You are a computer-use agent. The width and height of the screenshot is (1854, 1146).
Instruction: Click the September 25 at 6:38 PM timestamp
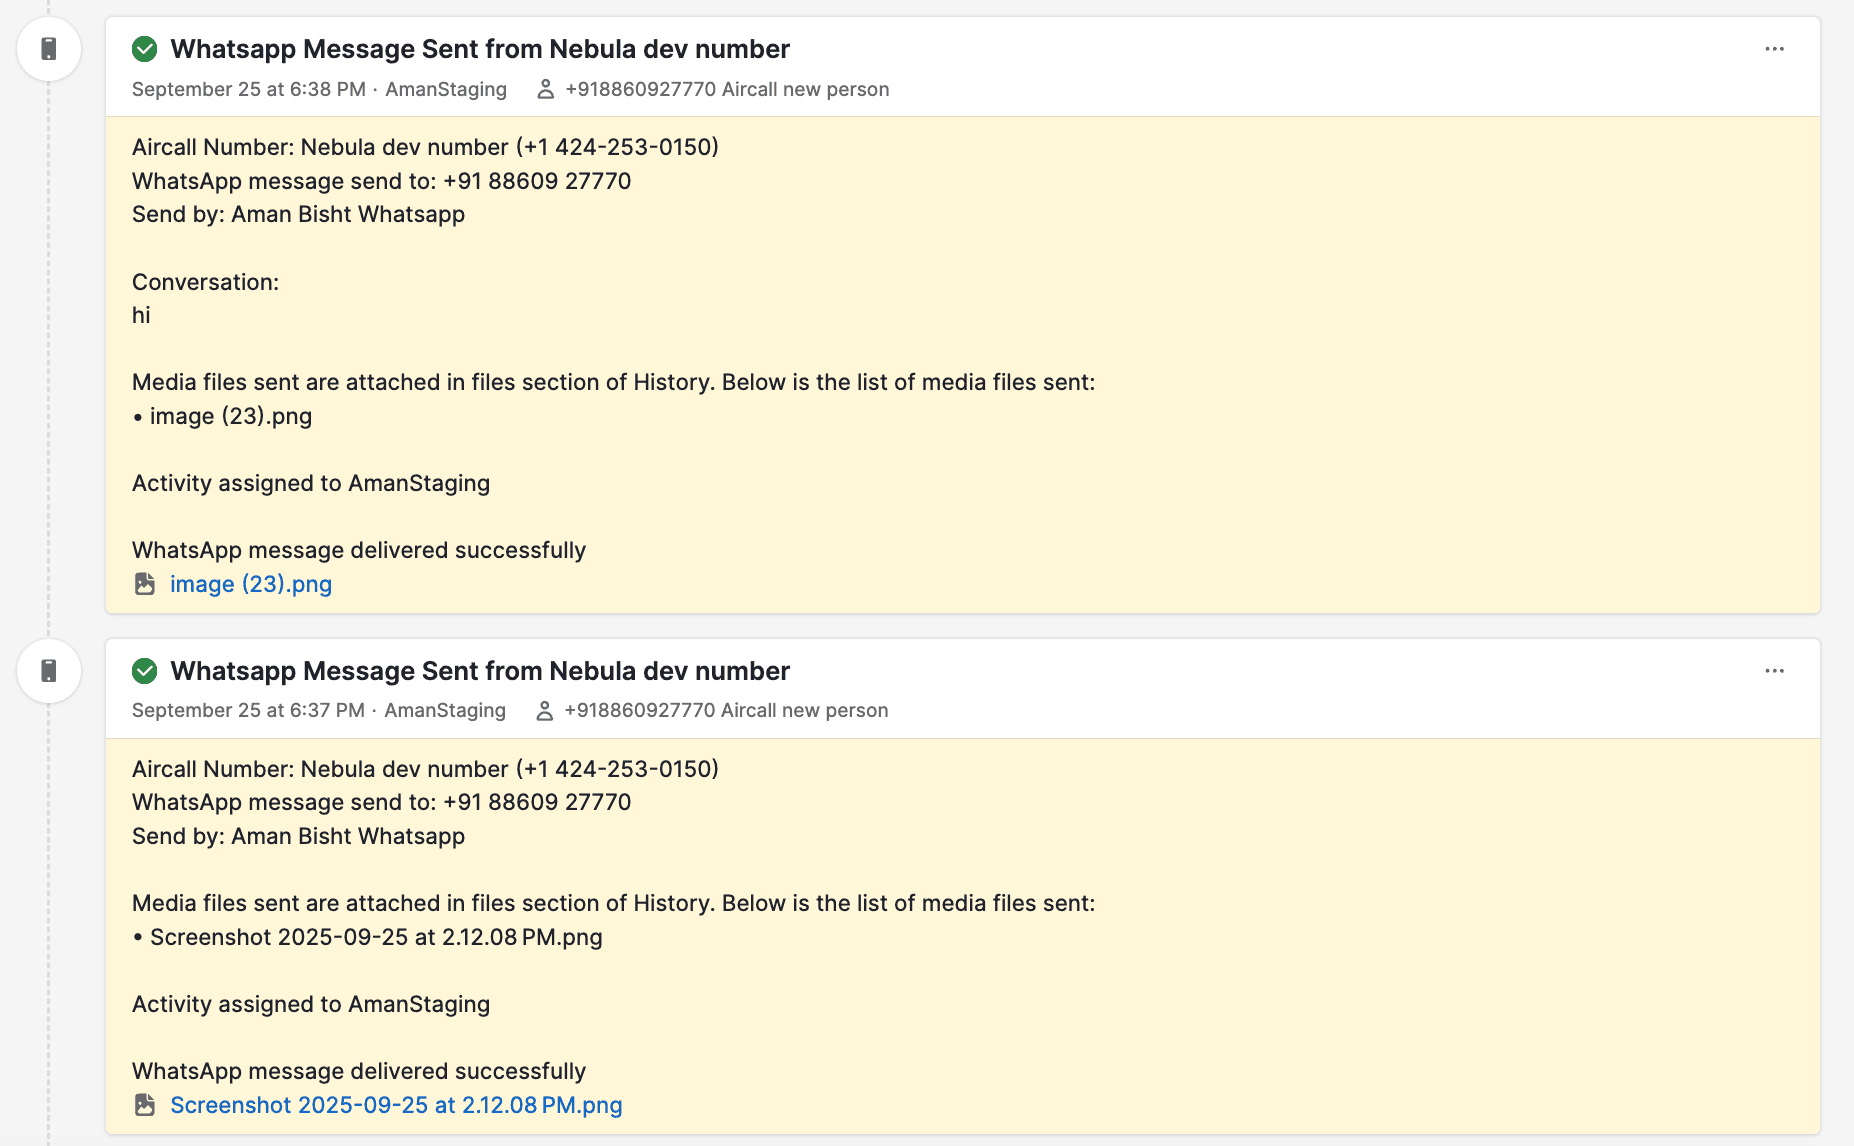click(x=249, y=89)
